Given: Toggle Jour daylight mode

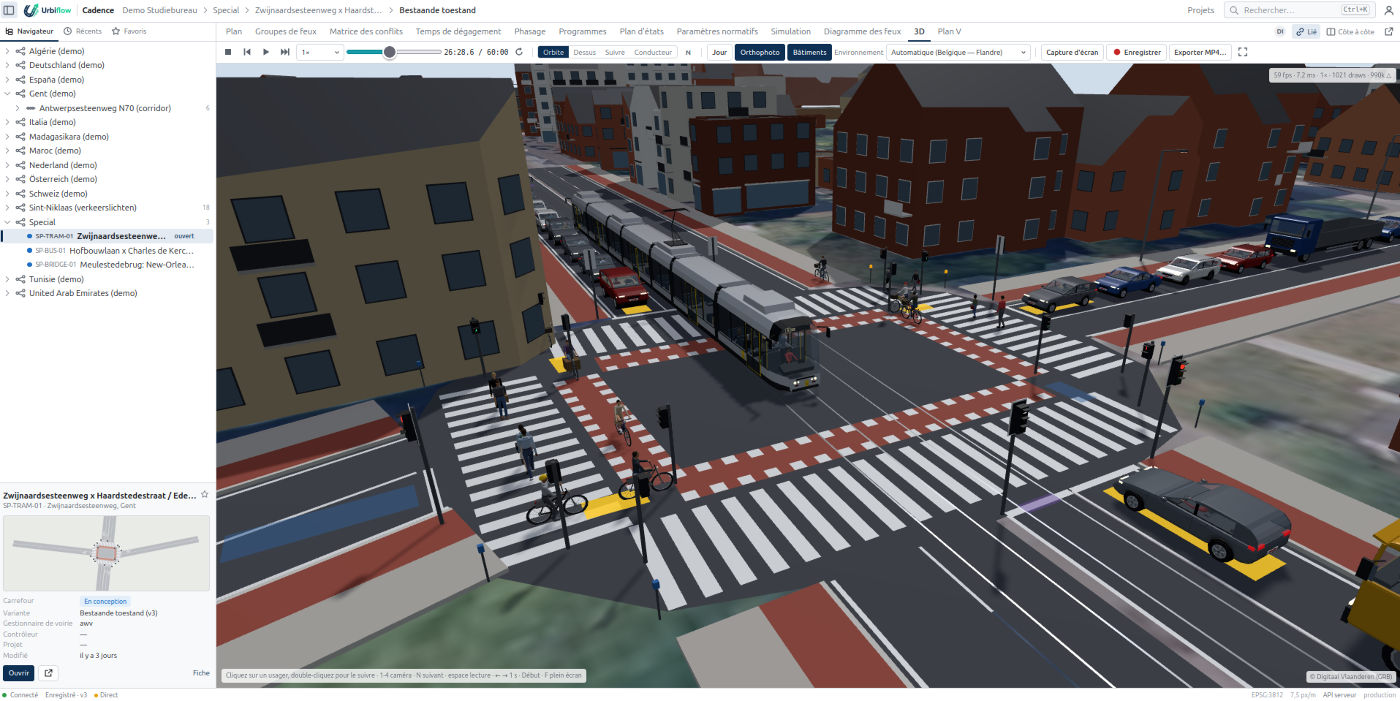Looking at the screenshot, I should coord(719,52).
